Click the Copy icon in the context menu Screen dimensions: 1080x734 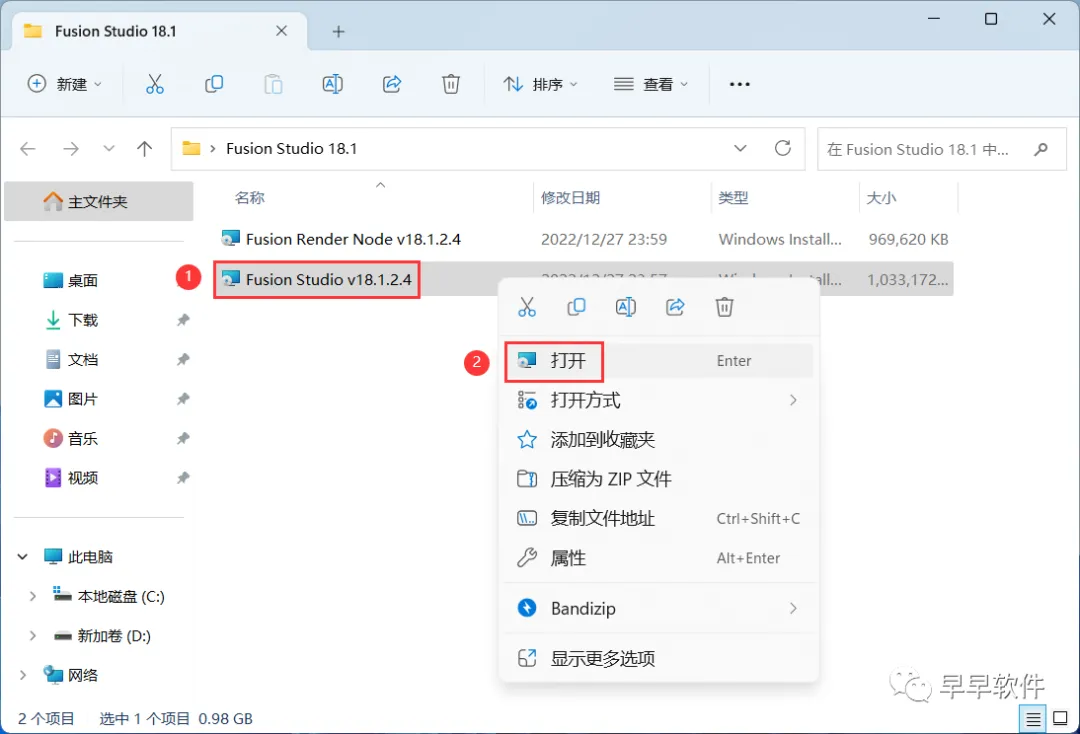(577, 307)
